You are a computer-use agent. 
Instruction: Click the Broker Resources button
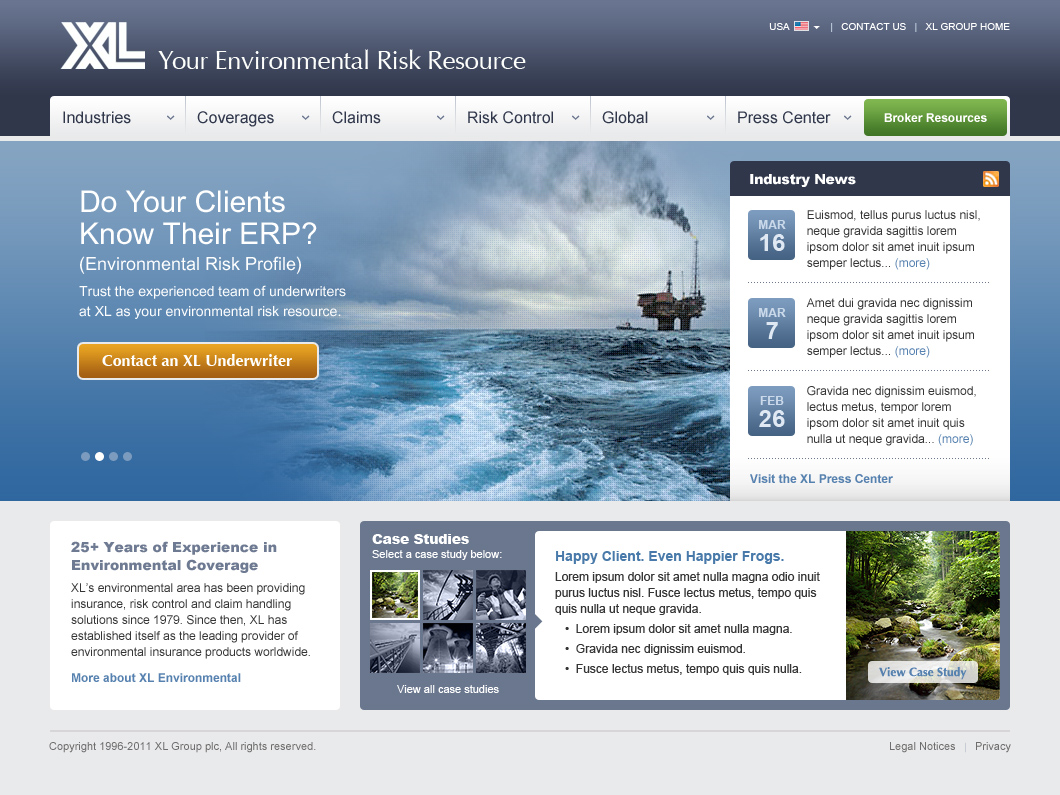935,118
